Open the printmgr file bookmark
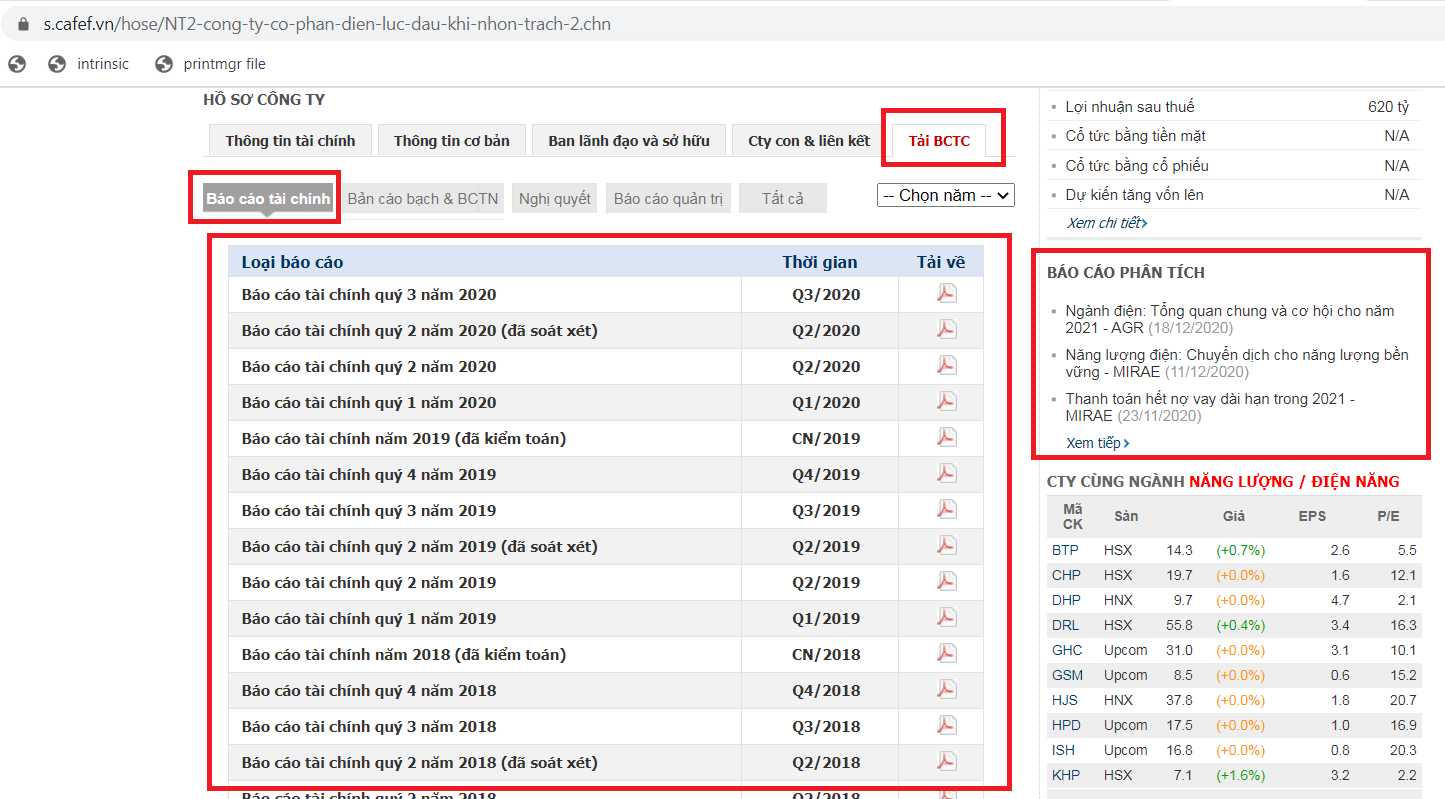Image resolution: width=1445 pixels, height=799 pixels. click(x=223, y=64)
